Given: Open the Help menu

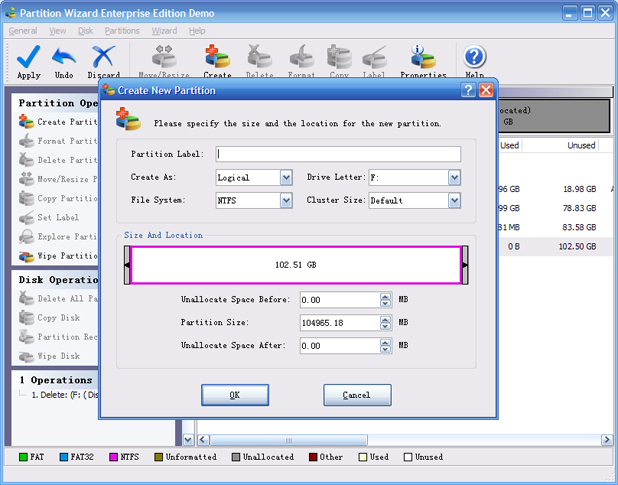Looking at the screenshot, I should pyautogui.click(x=197, y=31).
